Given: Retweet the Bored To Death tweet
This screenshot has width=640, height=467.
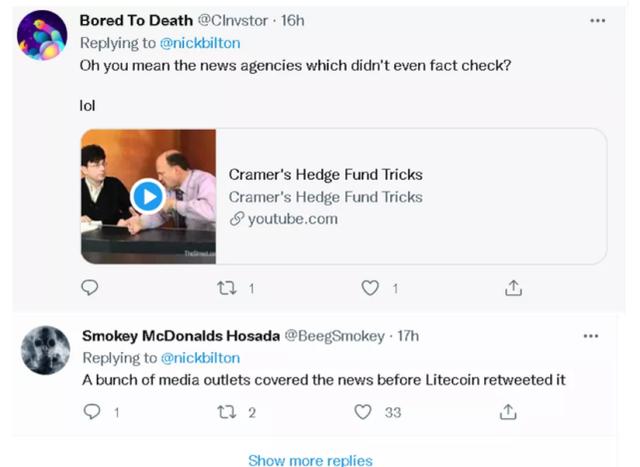Looking at the screenshot, I should click(x=227, y=288).
